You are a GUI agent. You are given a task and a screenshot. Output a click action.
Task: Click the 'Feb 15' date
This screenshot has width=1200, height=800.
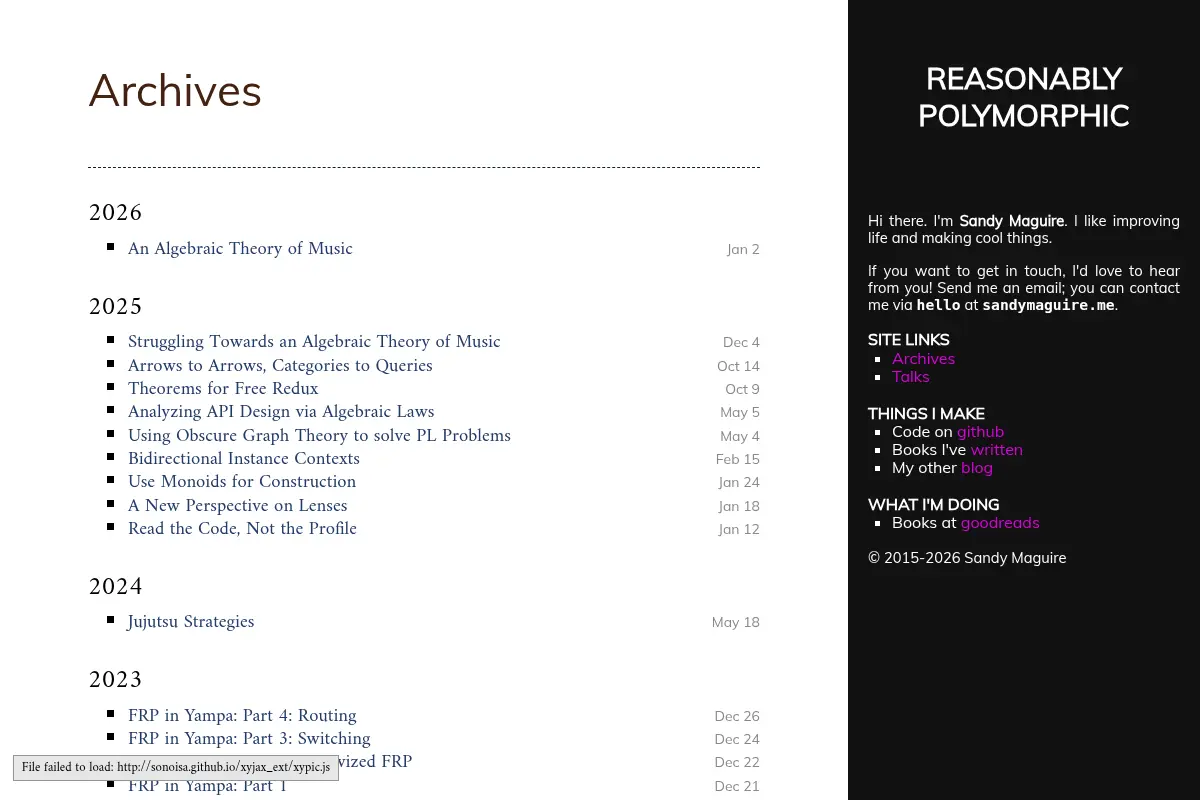[738, 459]
